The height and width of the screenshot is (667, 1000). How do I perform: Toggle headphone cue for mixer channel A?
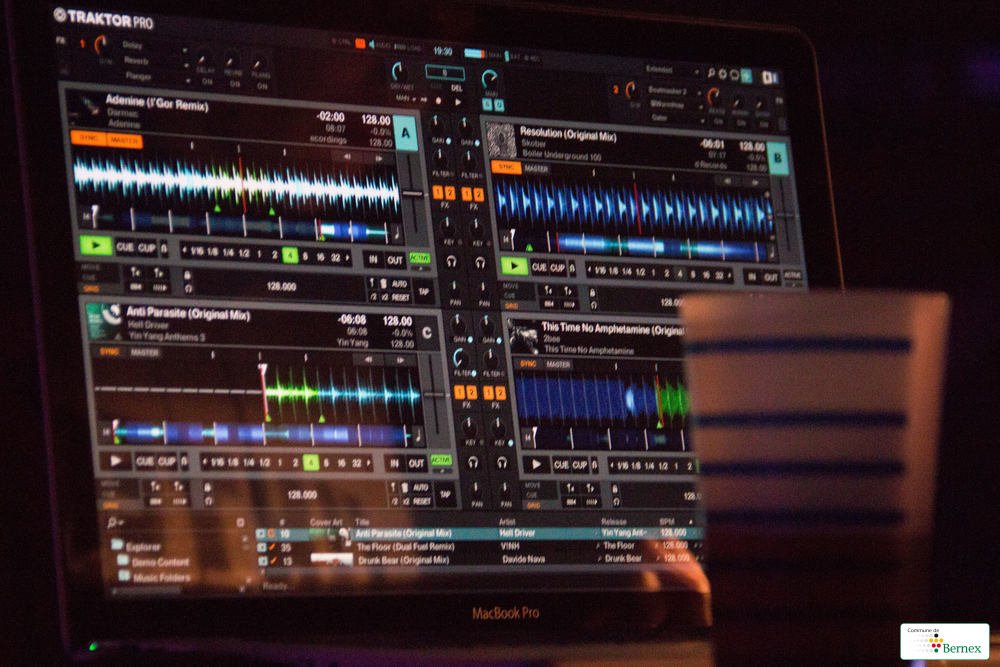(451, 261)
